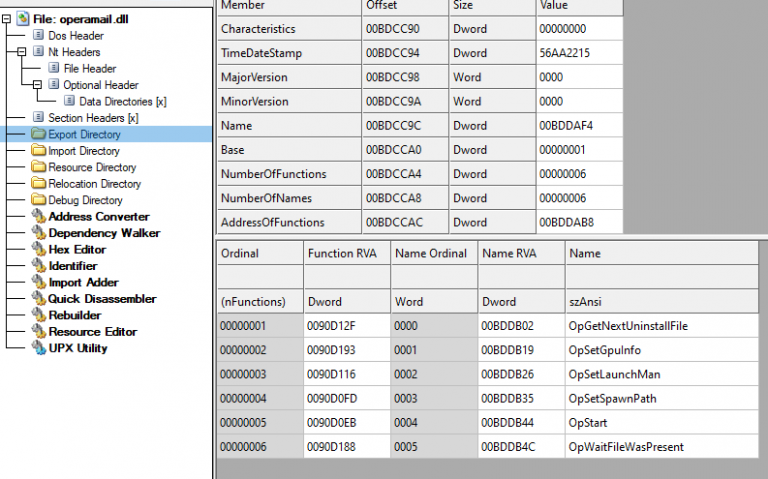Open the Hex Editor tool icon
This screenshot has width=768, height=479.
[39, 250]
